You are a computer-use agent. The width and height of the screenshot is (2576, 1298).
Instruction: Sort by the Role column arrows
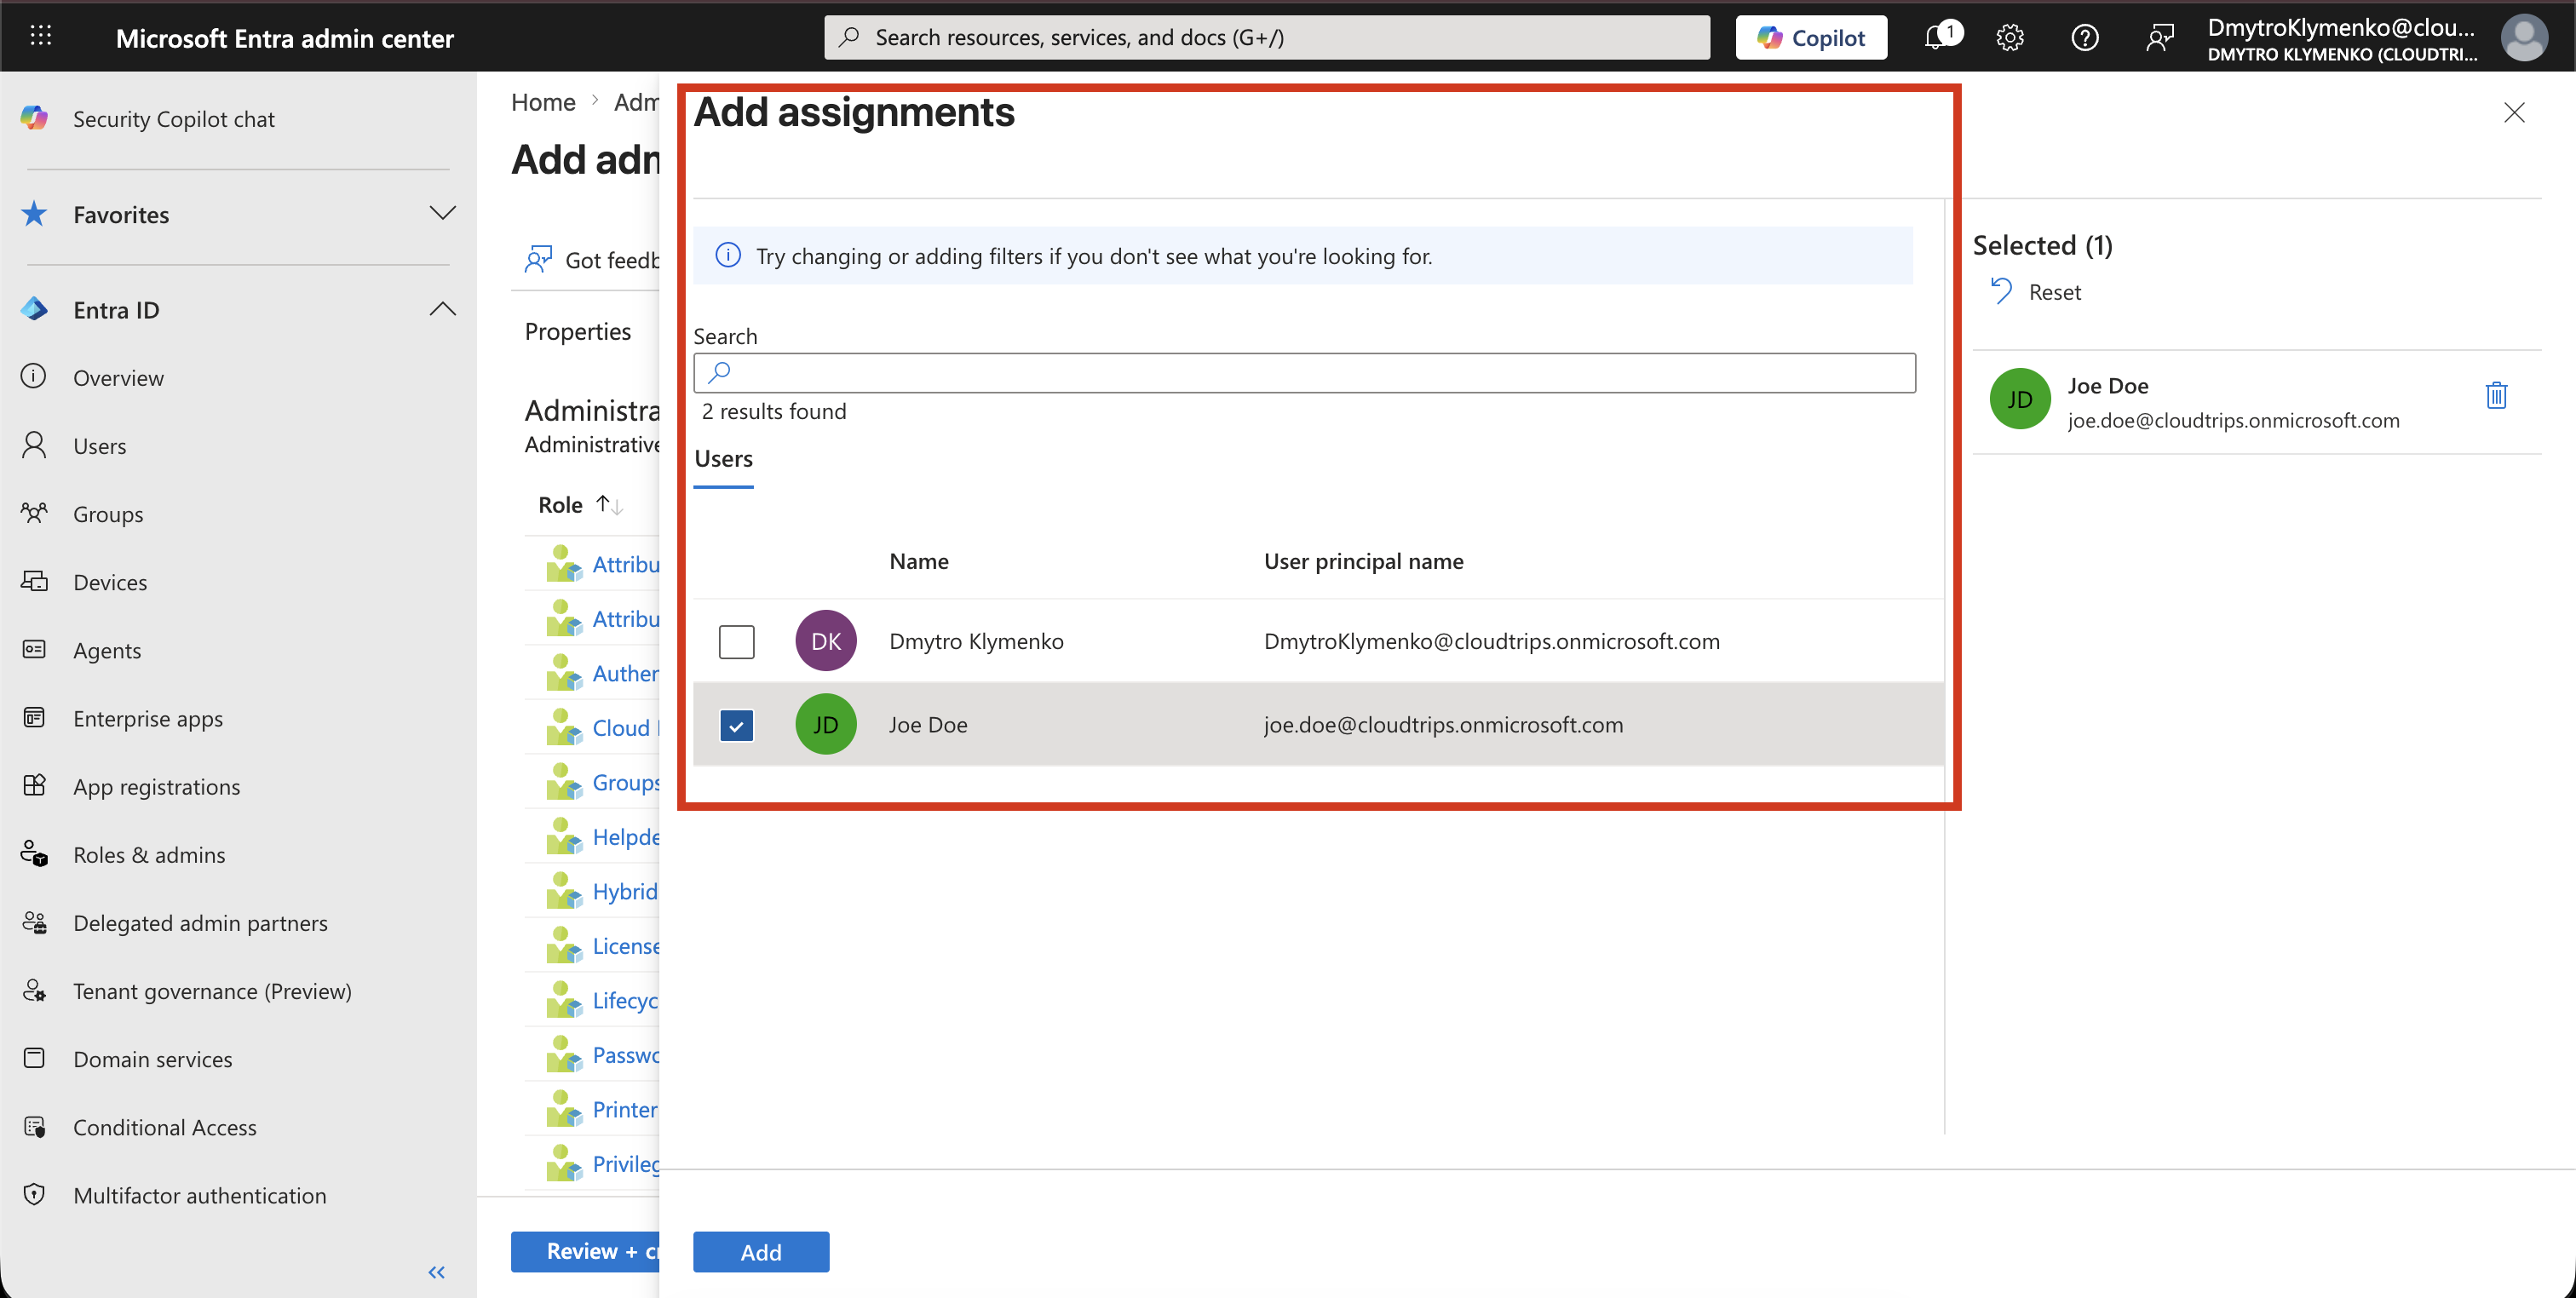(x=609, y=504)
